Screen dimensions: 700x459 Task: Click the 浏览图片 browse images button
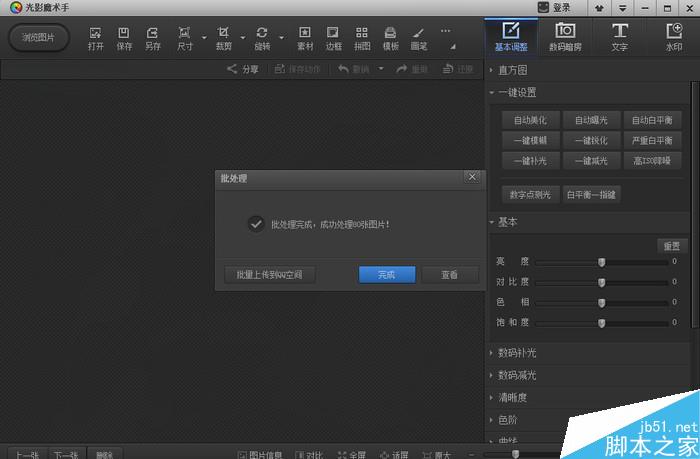point(39,38)
